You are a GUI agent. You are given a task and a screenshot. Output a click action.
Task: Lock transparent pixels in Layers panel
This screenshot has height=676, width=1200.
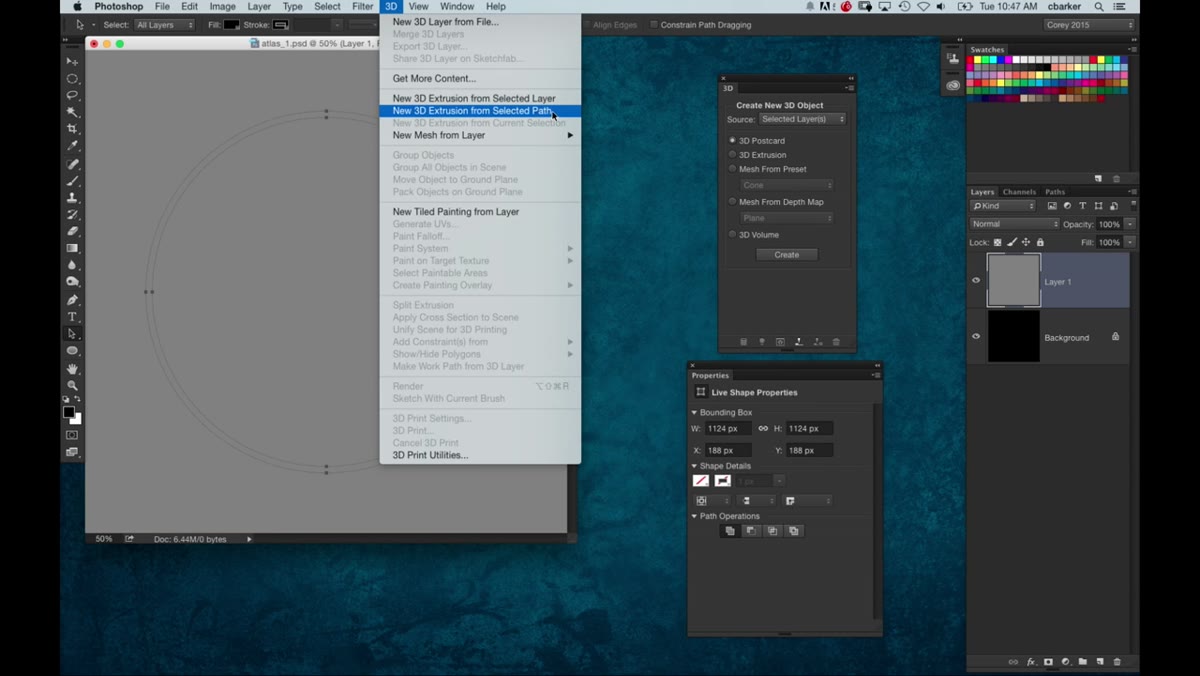(998, 242)
